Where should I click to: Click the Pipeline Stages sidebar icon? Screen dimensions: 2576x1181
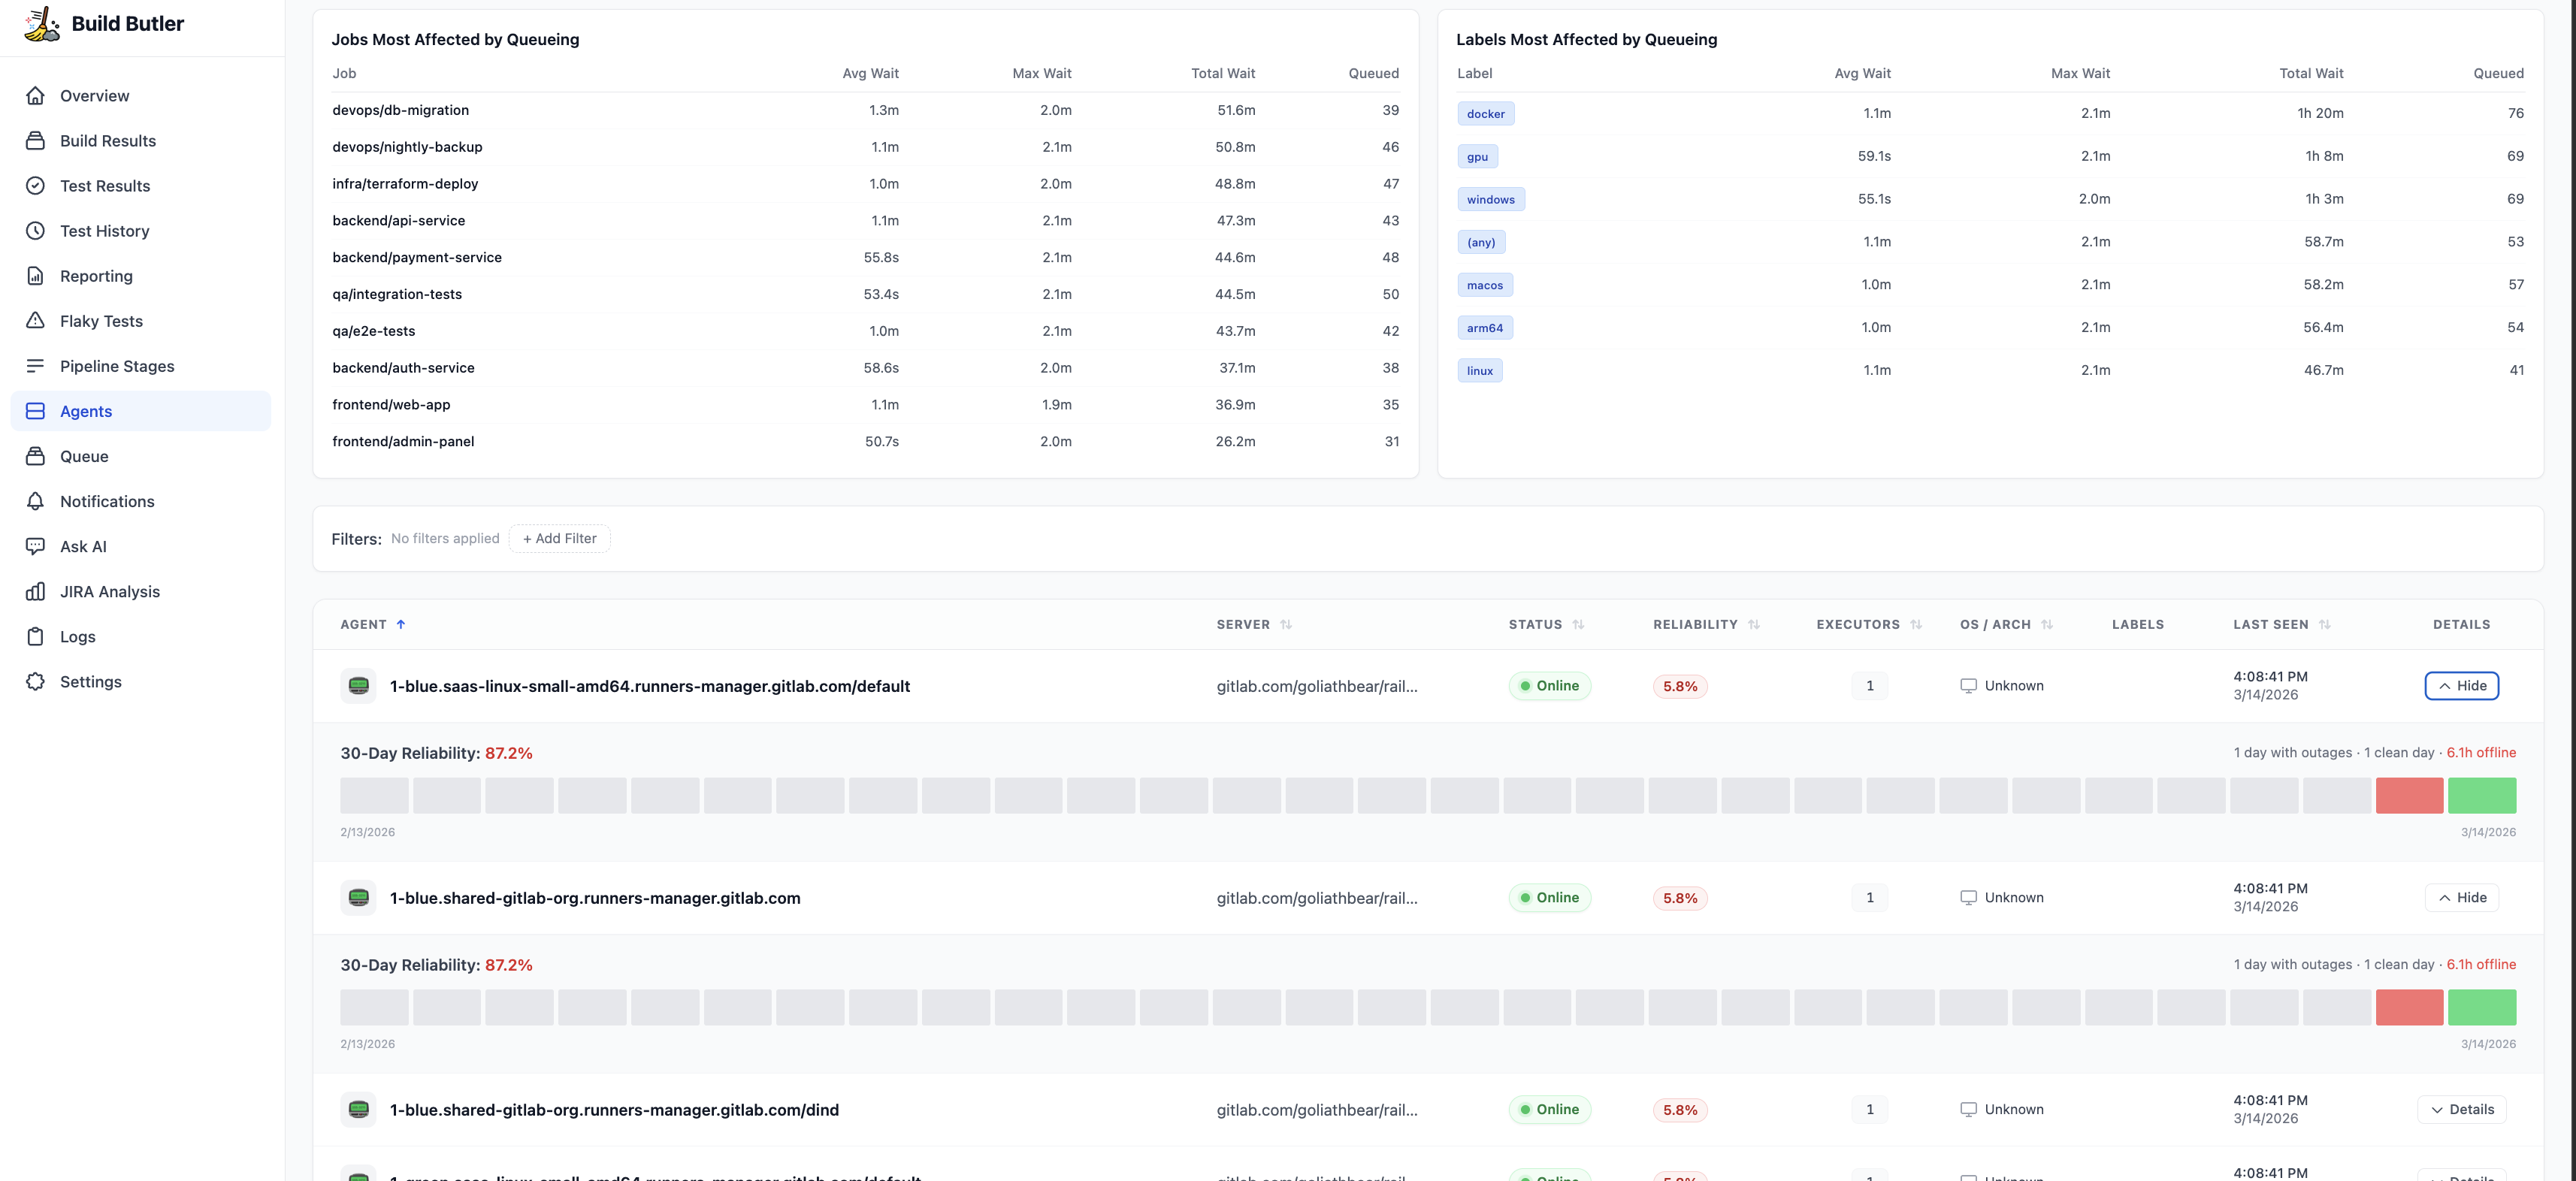click(35, 366)
